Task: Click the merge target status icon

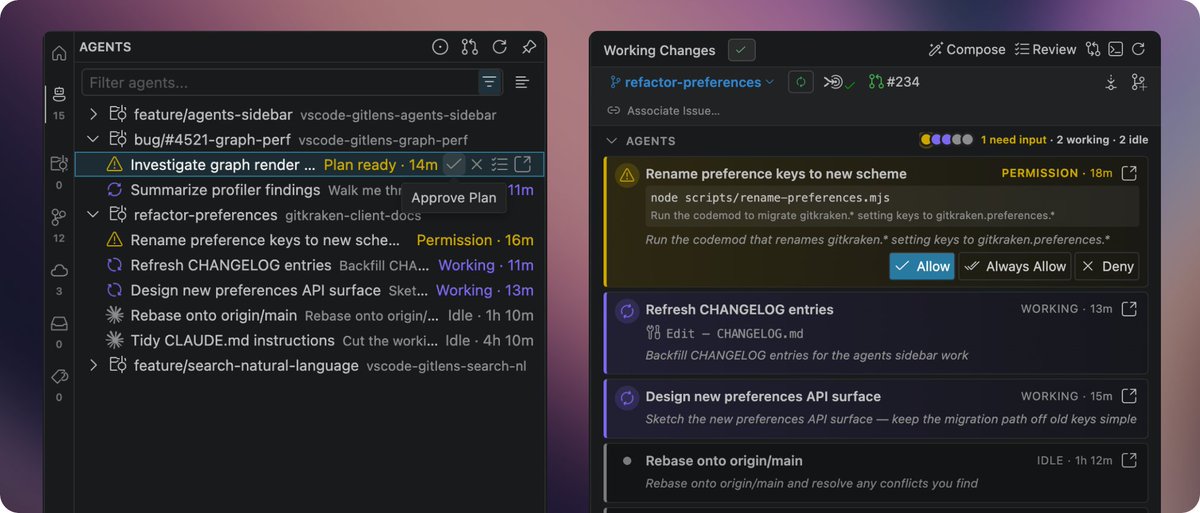Action: [x=838, y=82]
